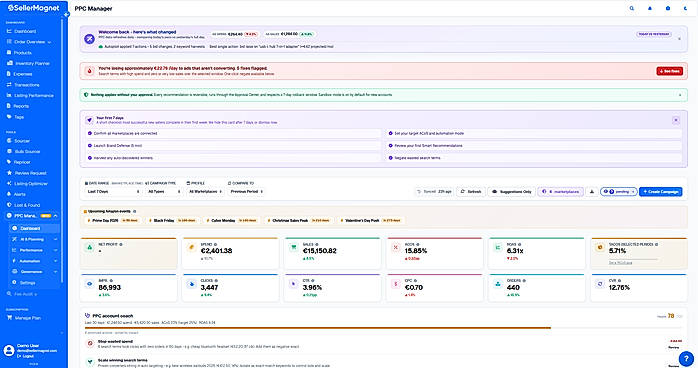
Task: Click the download export icon button
Action: 592,191
